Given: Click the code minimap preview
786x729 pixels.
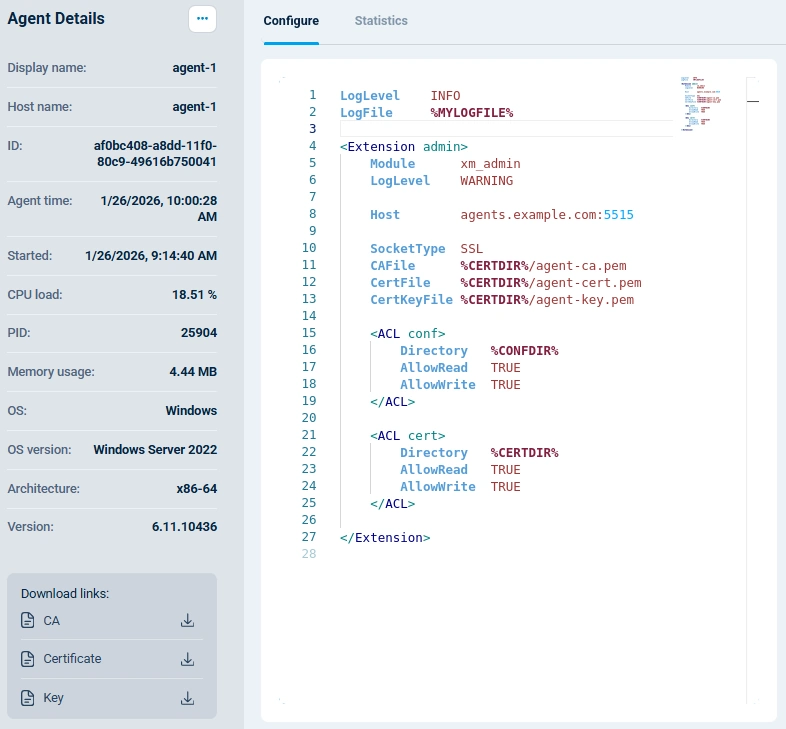Looking at the screenshot, I should point(700,104).
